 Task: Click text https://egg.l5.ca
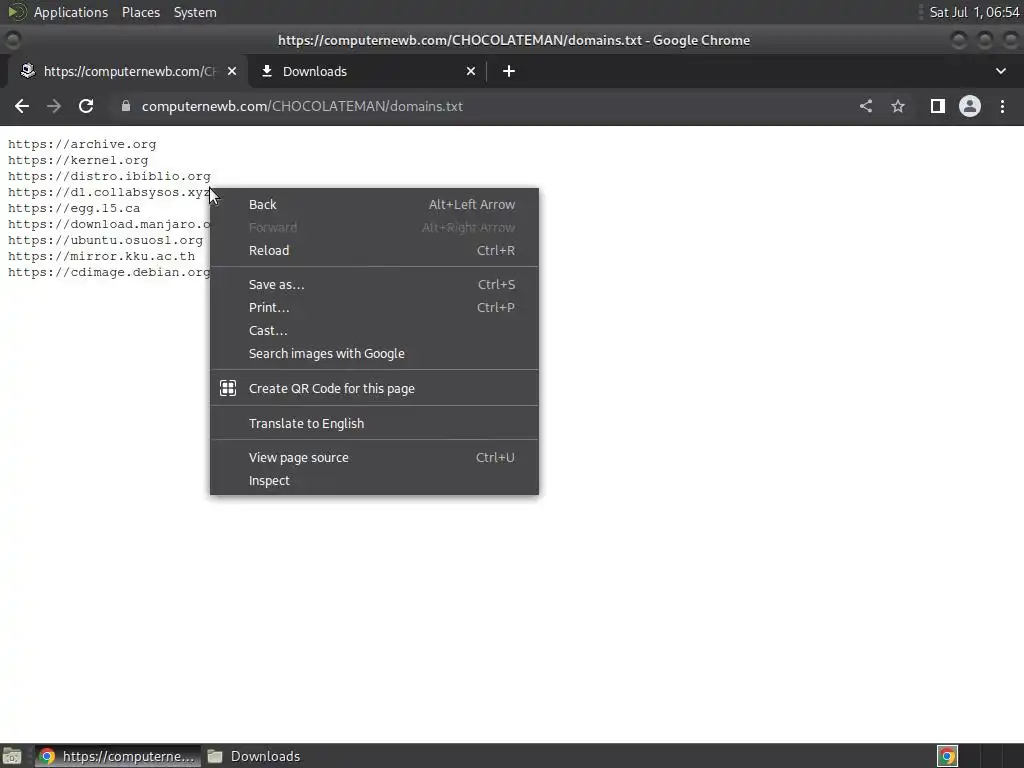[x=74, y=208]
